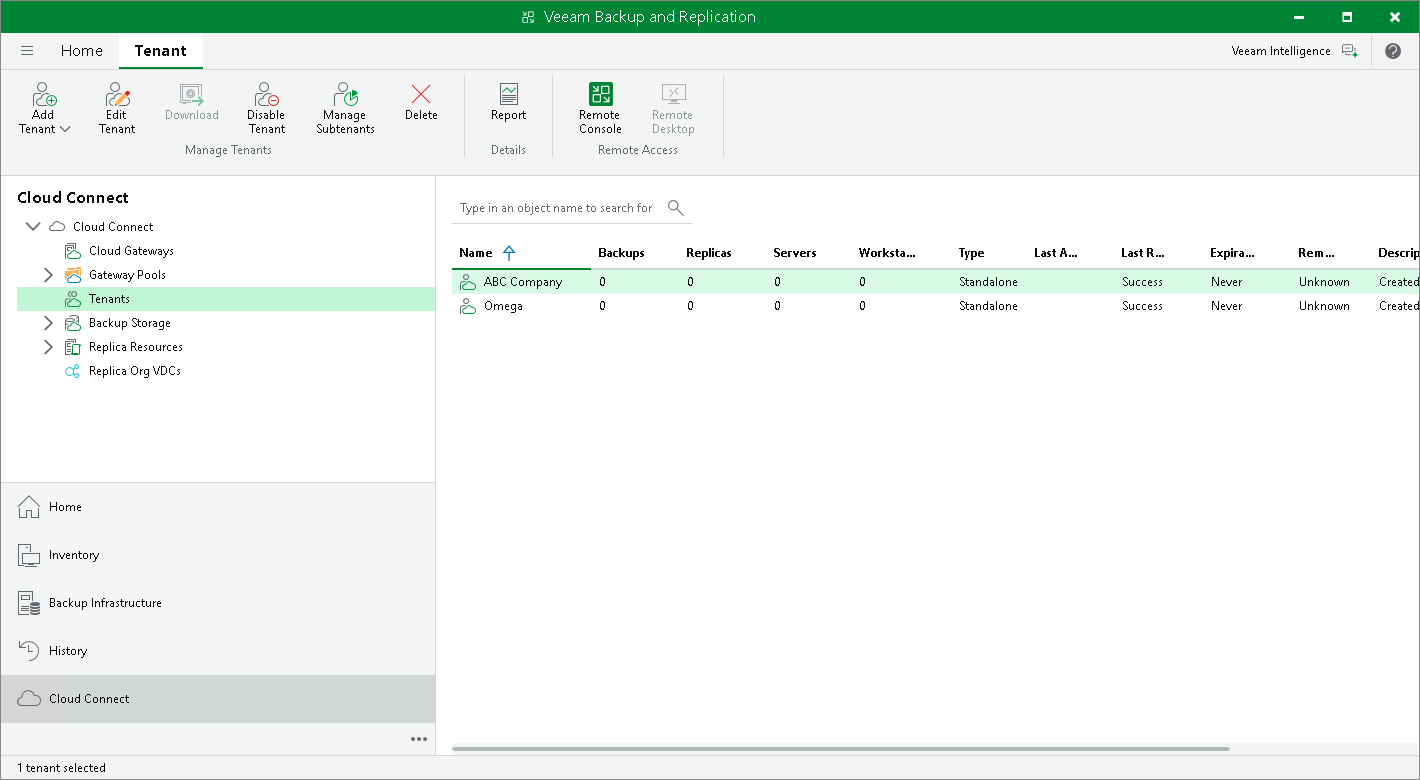Click the Disable Tenant icon
Screen dimensions: 1420x780
266,95
